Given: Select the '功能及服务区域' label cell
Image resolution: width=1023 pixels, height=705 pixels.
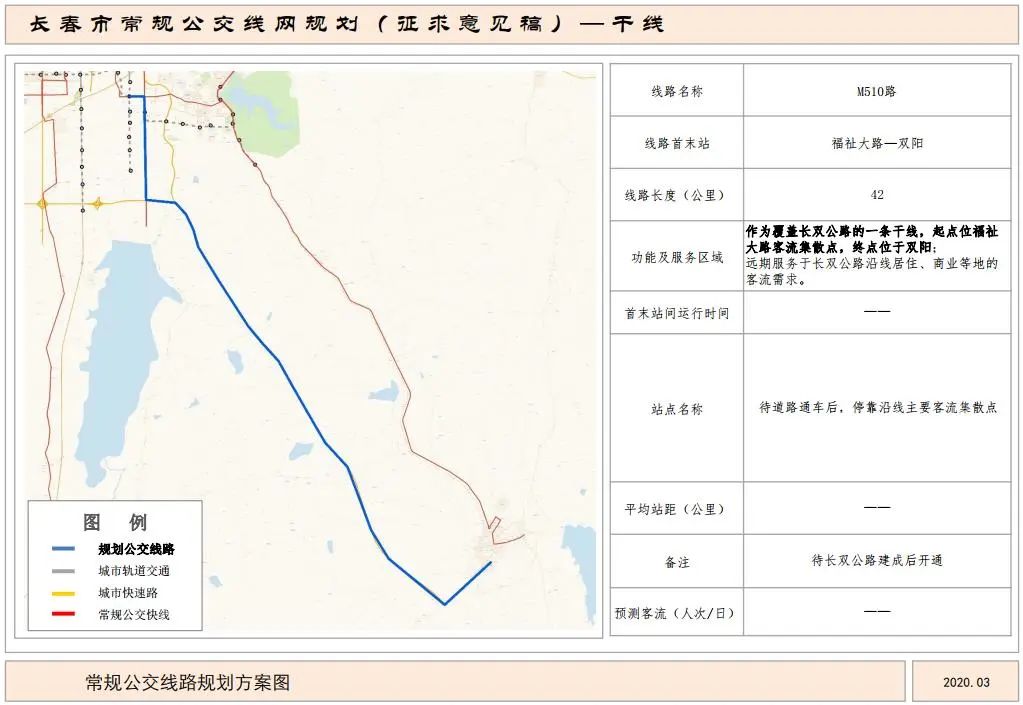Looking at the screenshot, I should (677, 256).
